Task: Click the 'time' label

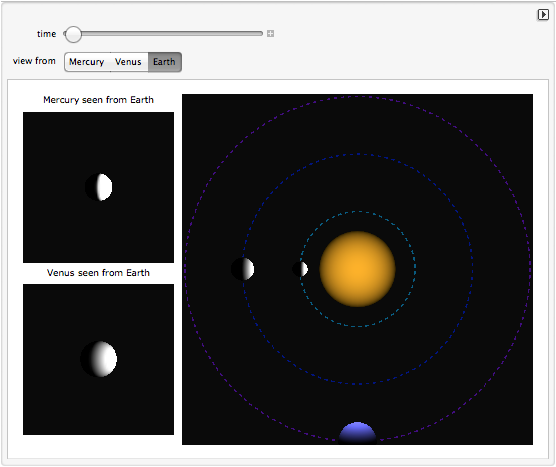Action: point(46,34)
